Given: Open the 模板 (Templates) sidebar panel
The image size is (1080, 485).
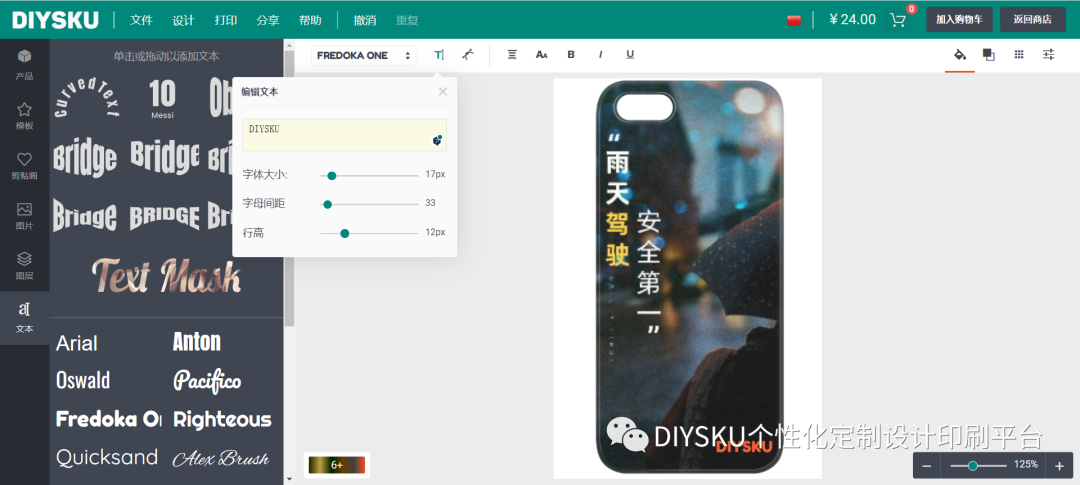Looking at the screenshot, I should tap(24, 115).
